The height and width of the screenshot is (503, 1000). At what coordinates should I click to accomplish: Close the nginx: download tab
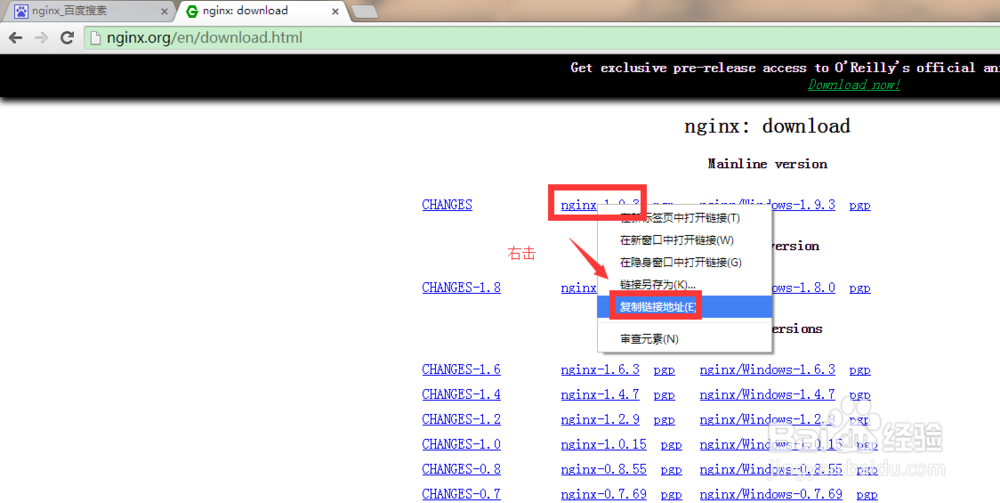[335, 11]
